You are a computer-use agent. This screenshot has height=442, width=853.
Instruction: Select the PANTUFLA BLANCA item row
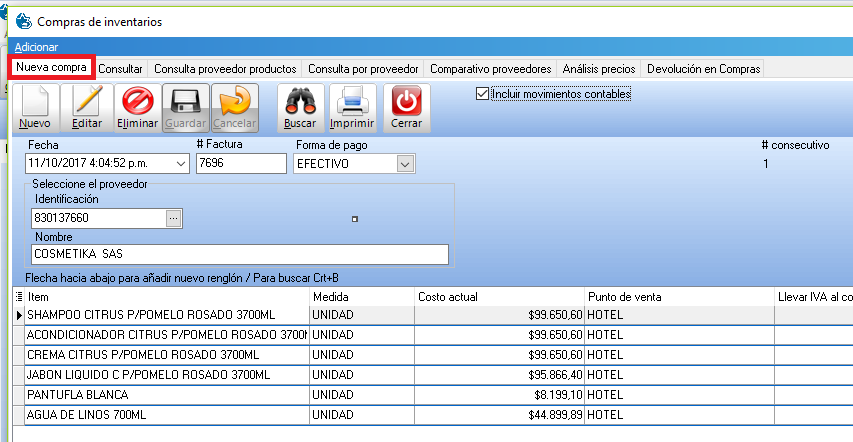click(x=160, y=394)
